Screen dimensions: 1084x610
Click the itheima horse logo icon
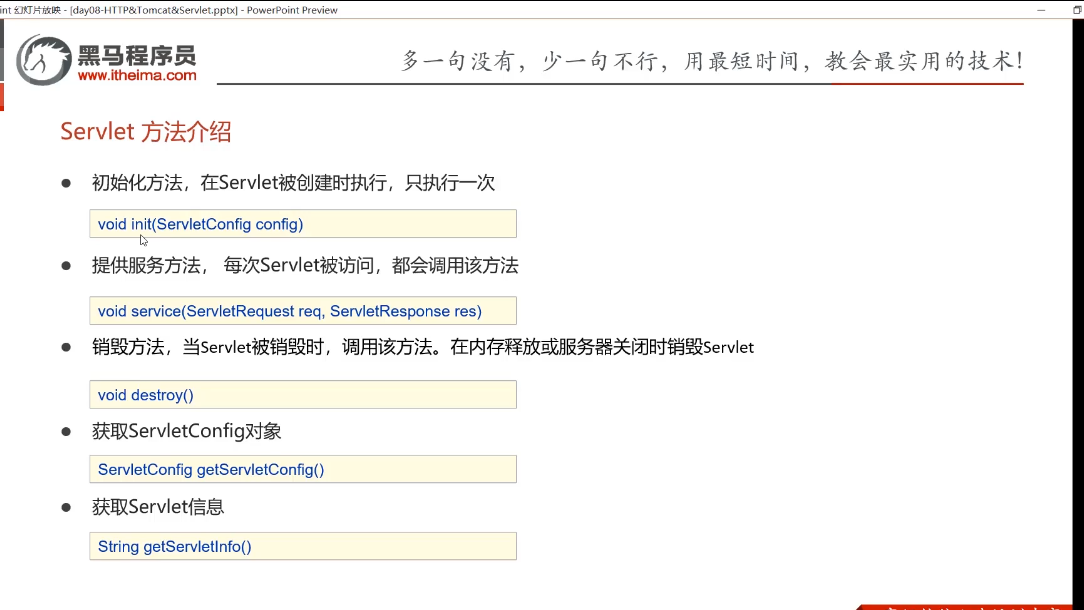click(44, 60)
